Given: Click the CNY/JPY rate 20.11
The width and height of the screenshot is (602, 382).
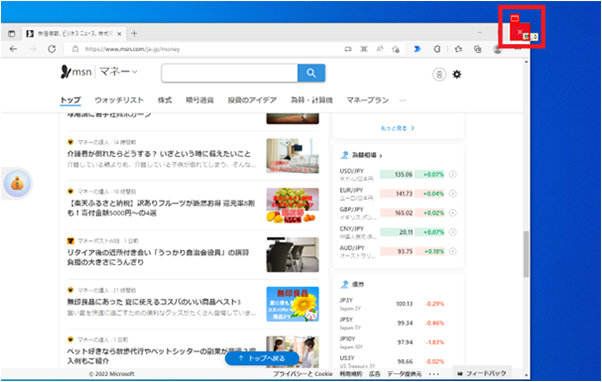Looking at the screenshot, I should tap(406, 232).
